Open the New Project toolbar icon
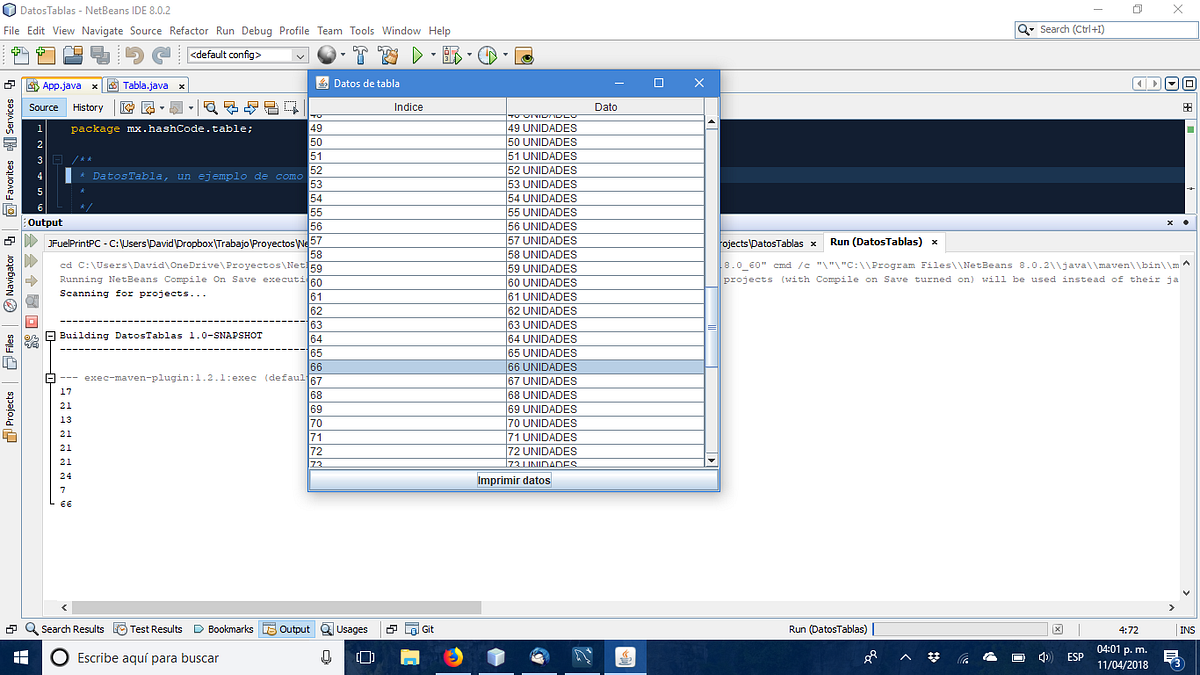Image resolution: width=1200 pixels, height=675 pixels. click(x=45, y=55)
